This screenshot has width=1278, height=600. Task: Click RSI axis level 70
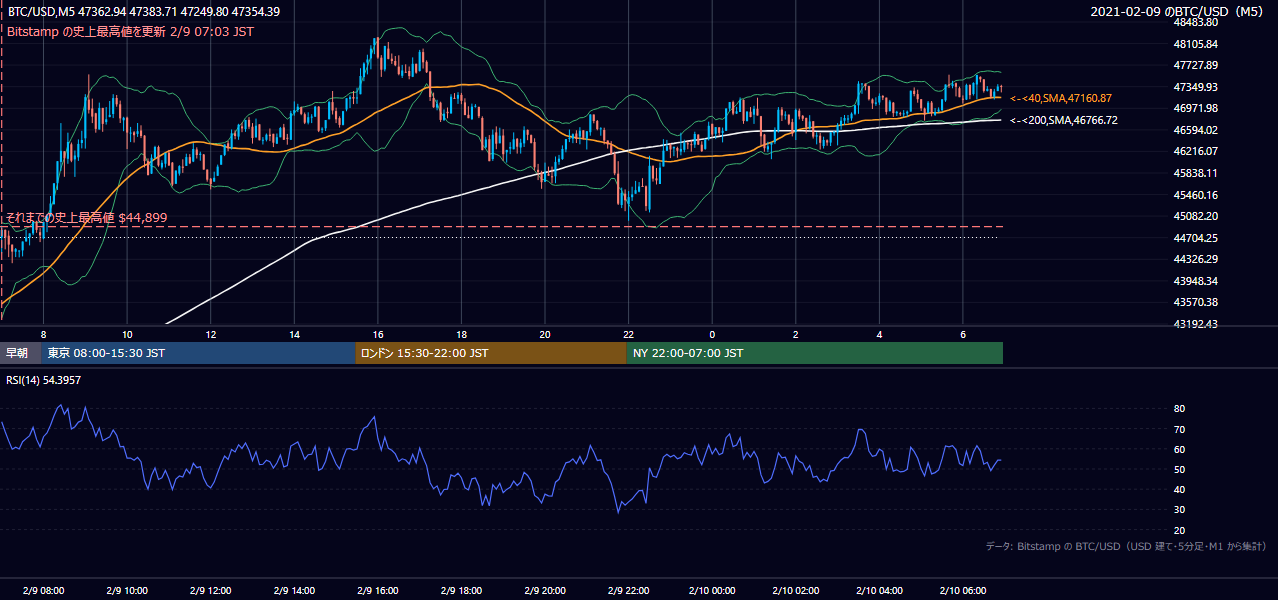click(1179, 429)
